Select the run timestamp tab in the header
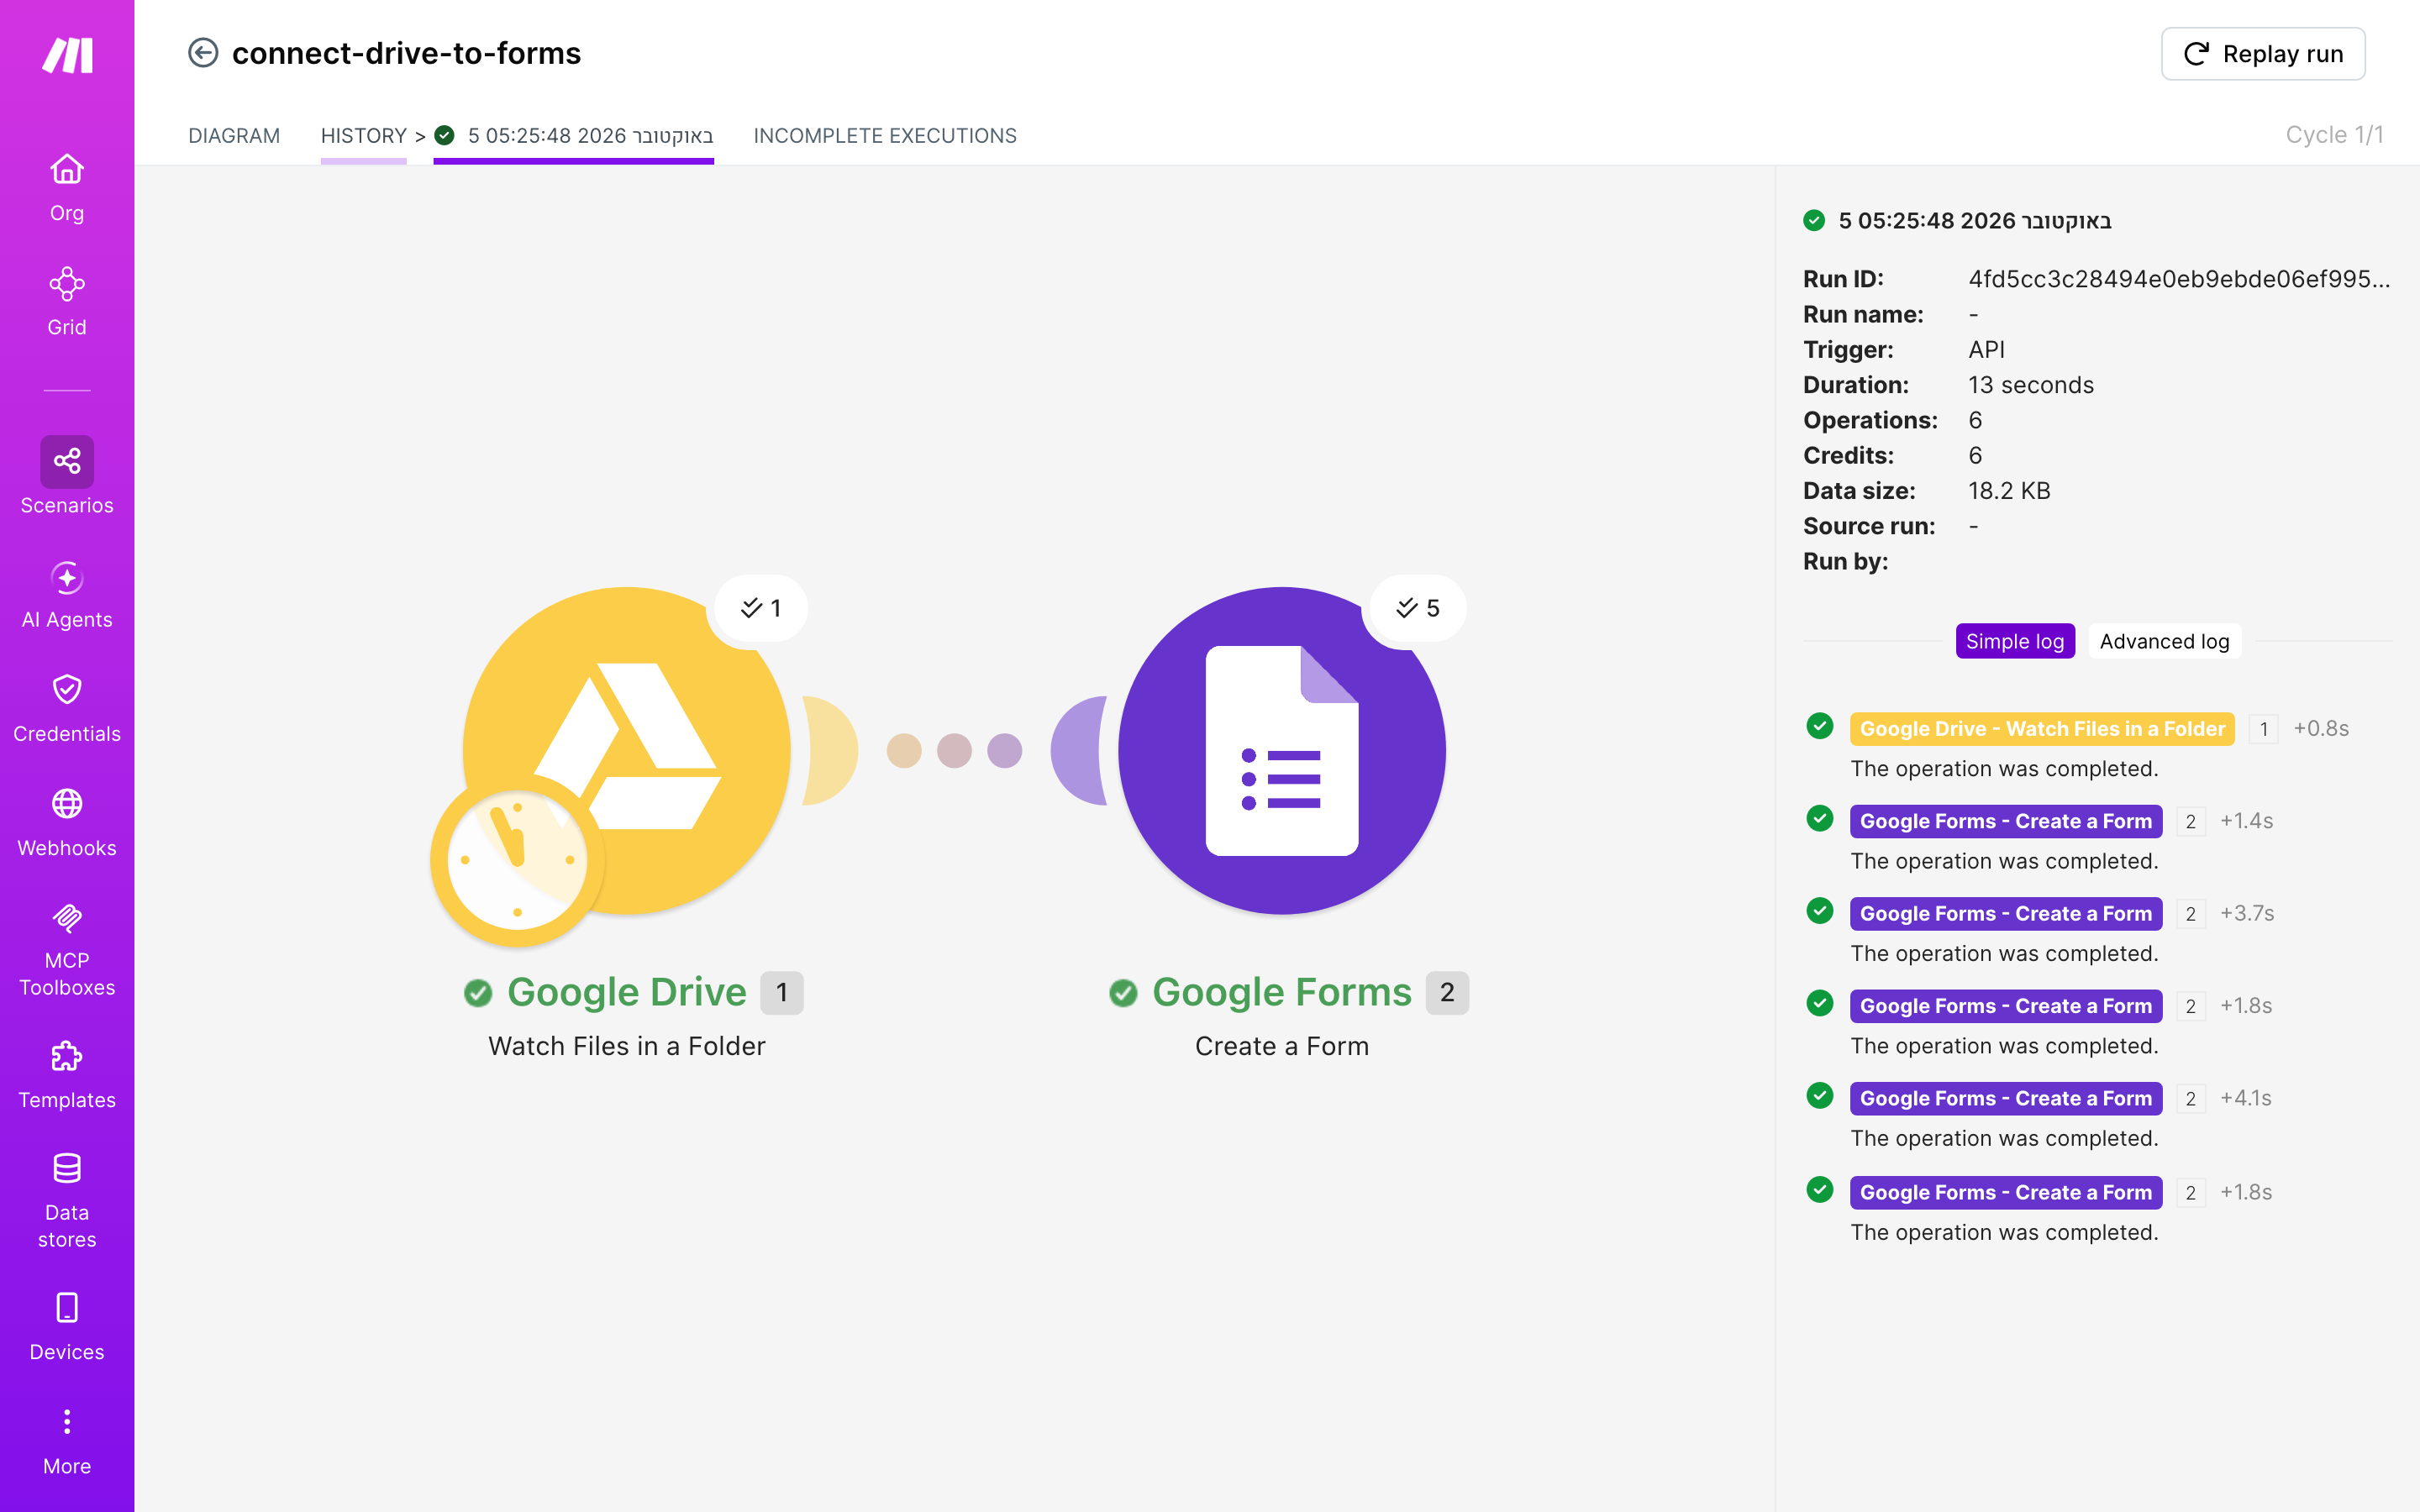 [574, 136]
